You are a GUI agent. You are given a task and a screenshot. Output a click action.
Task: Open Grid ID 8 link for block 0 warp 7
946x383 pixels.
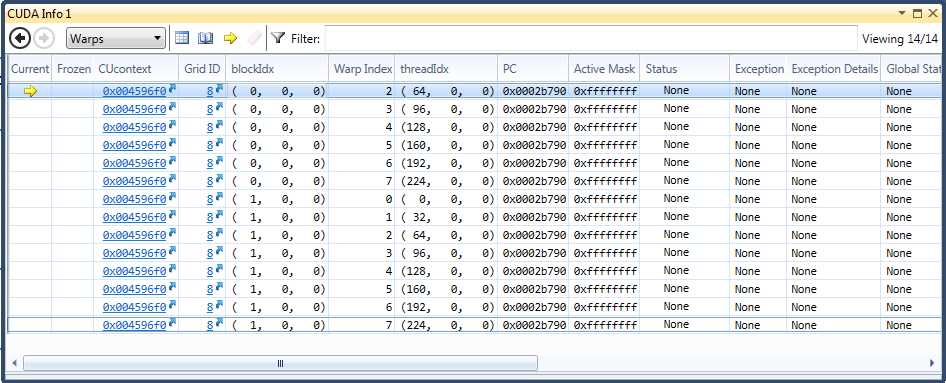coord(210,181)
